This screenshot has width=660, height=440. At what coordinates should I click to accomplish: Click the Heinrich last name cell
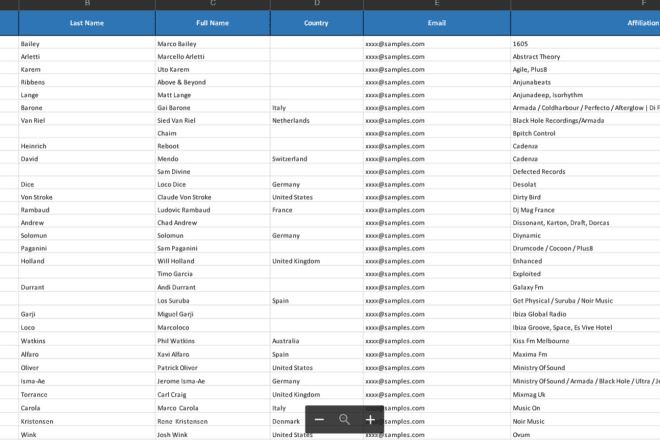pos(87,146)
